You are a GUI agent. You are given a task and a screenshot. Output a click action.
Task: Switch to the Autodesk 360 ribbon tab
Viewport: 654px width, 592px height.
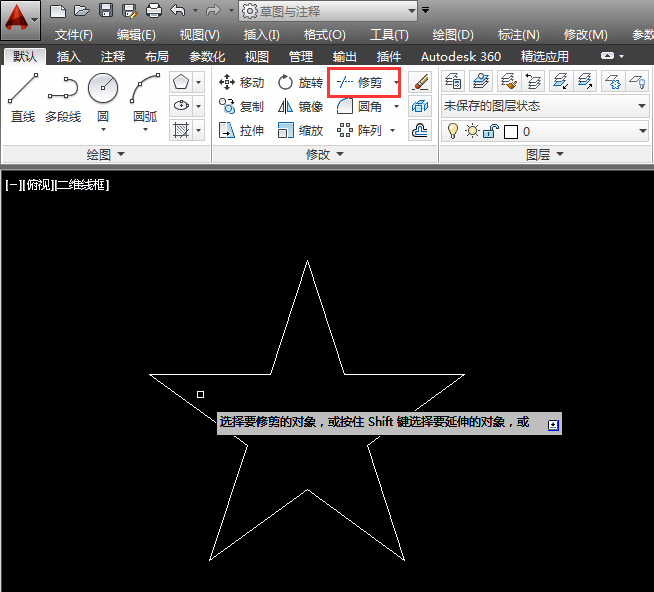point(460,56)
